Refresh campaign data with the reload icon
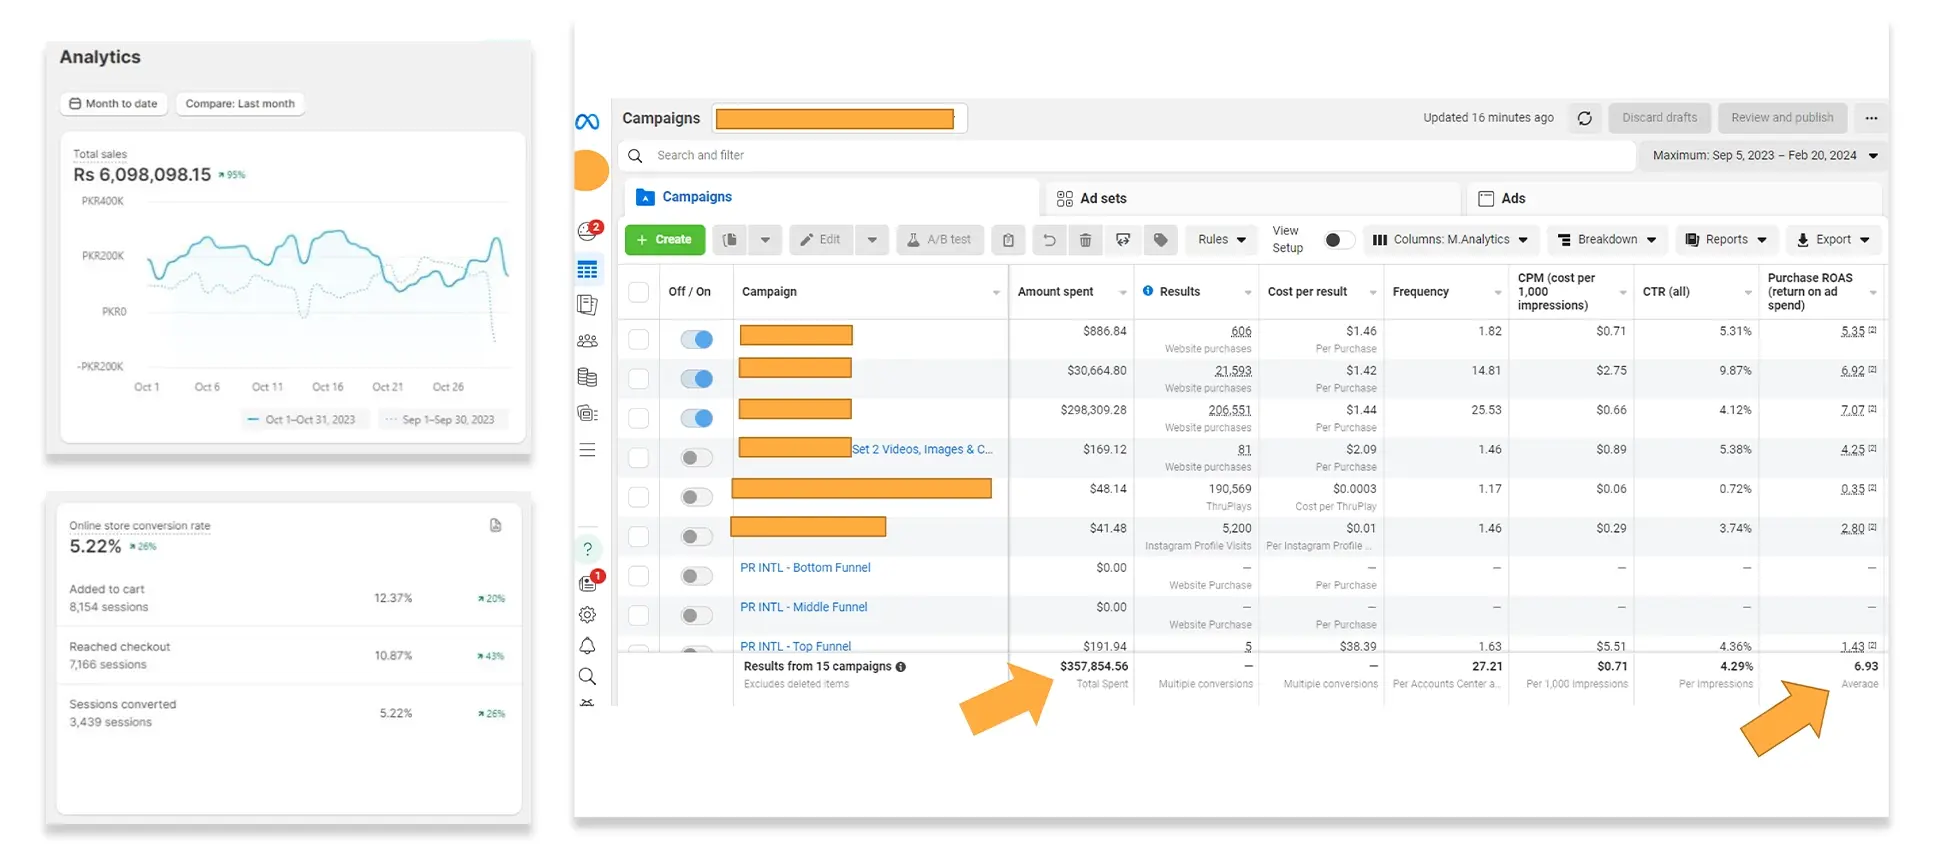1950x850 pixels. [1584, 118]
